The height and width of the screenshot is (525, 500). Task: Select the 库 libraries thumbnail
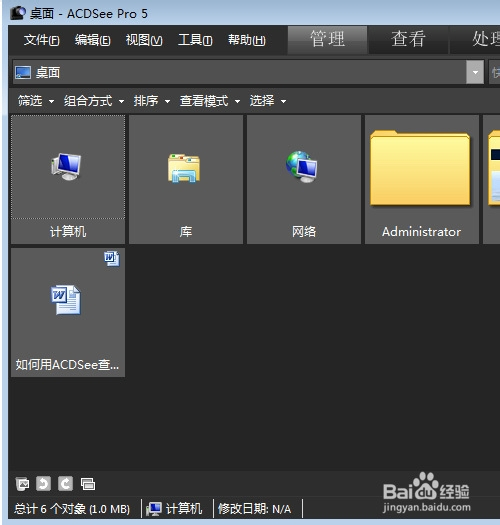186,179
